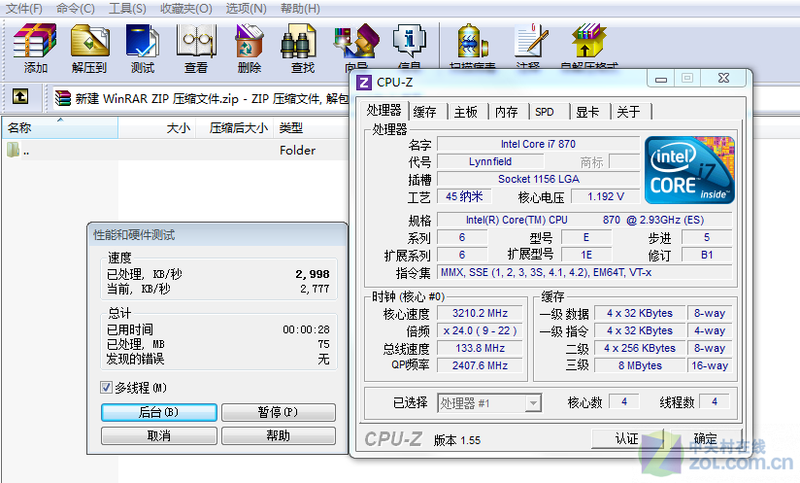
Task: Click the 后台(B) background button
Action: [159, 412]
